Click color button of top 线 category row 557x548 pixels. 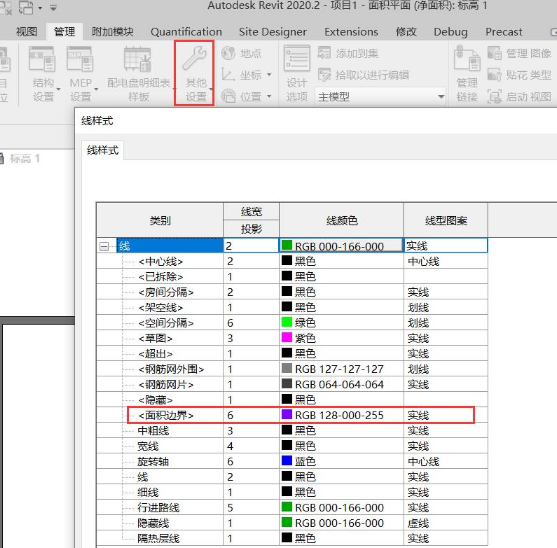pyautogui.click(x=341, y=246)
